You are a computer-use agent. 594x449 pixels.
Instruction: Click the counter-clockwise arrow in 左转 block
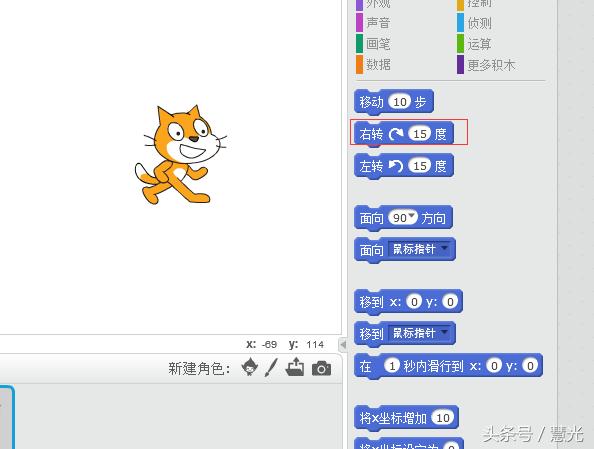[x=396, y=166]
